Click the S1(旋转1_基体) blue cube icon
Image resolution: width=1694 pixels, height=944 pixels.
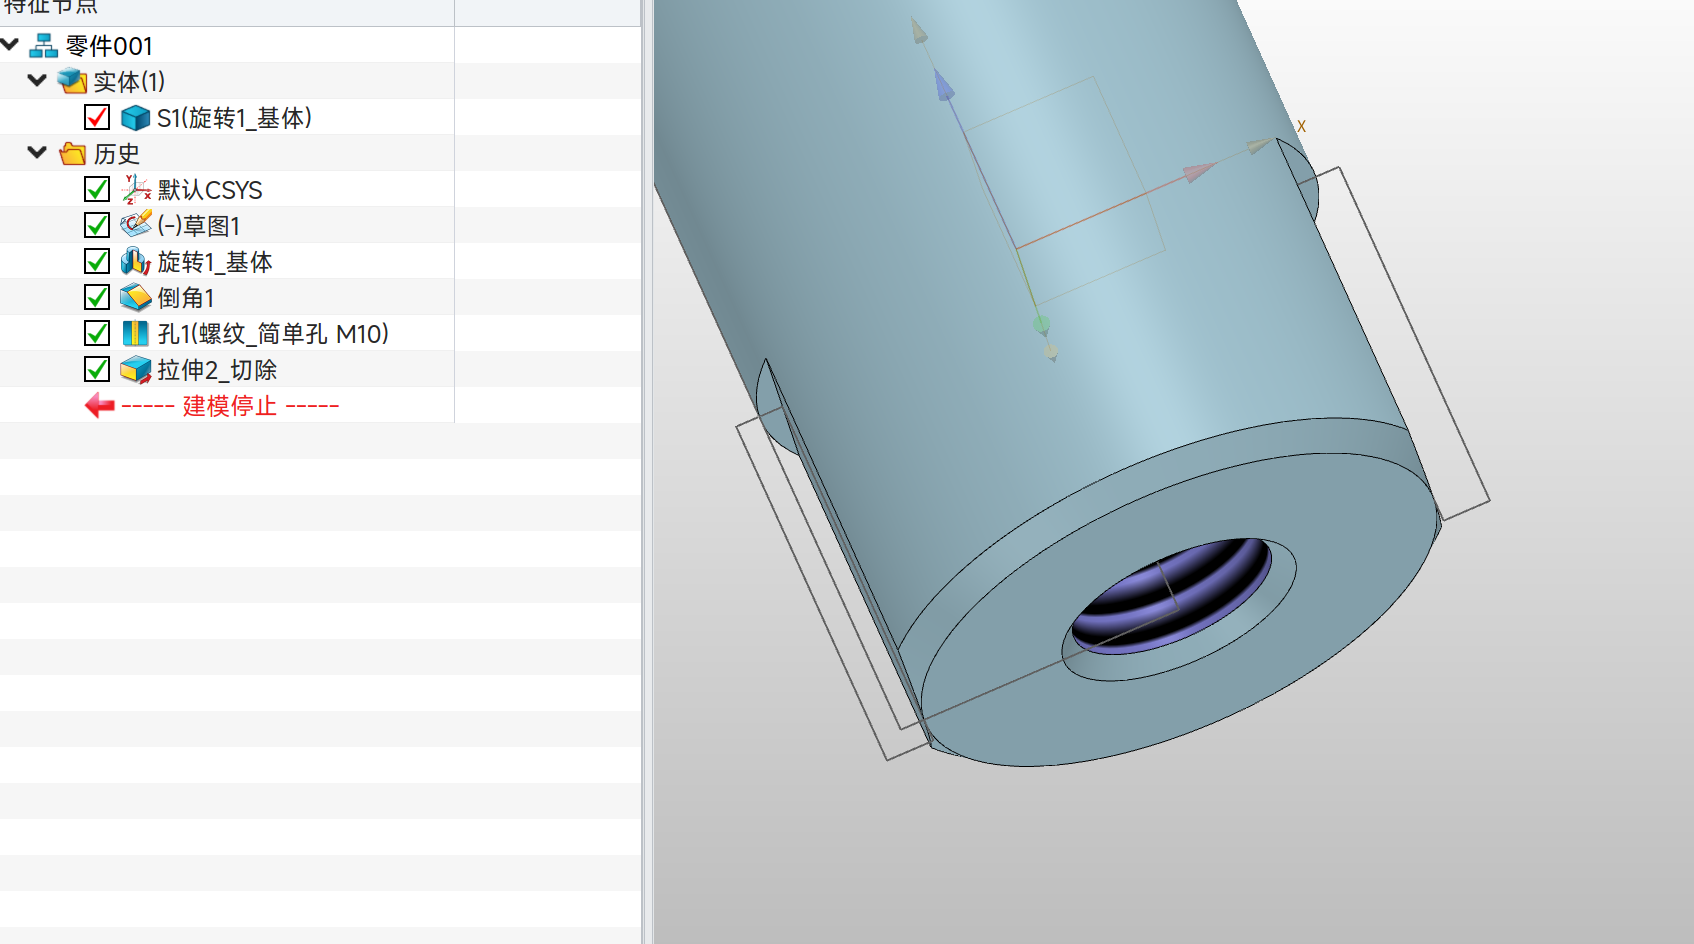[x=135, y=118]
